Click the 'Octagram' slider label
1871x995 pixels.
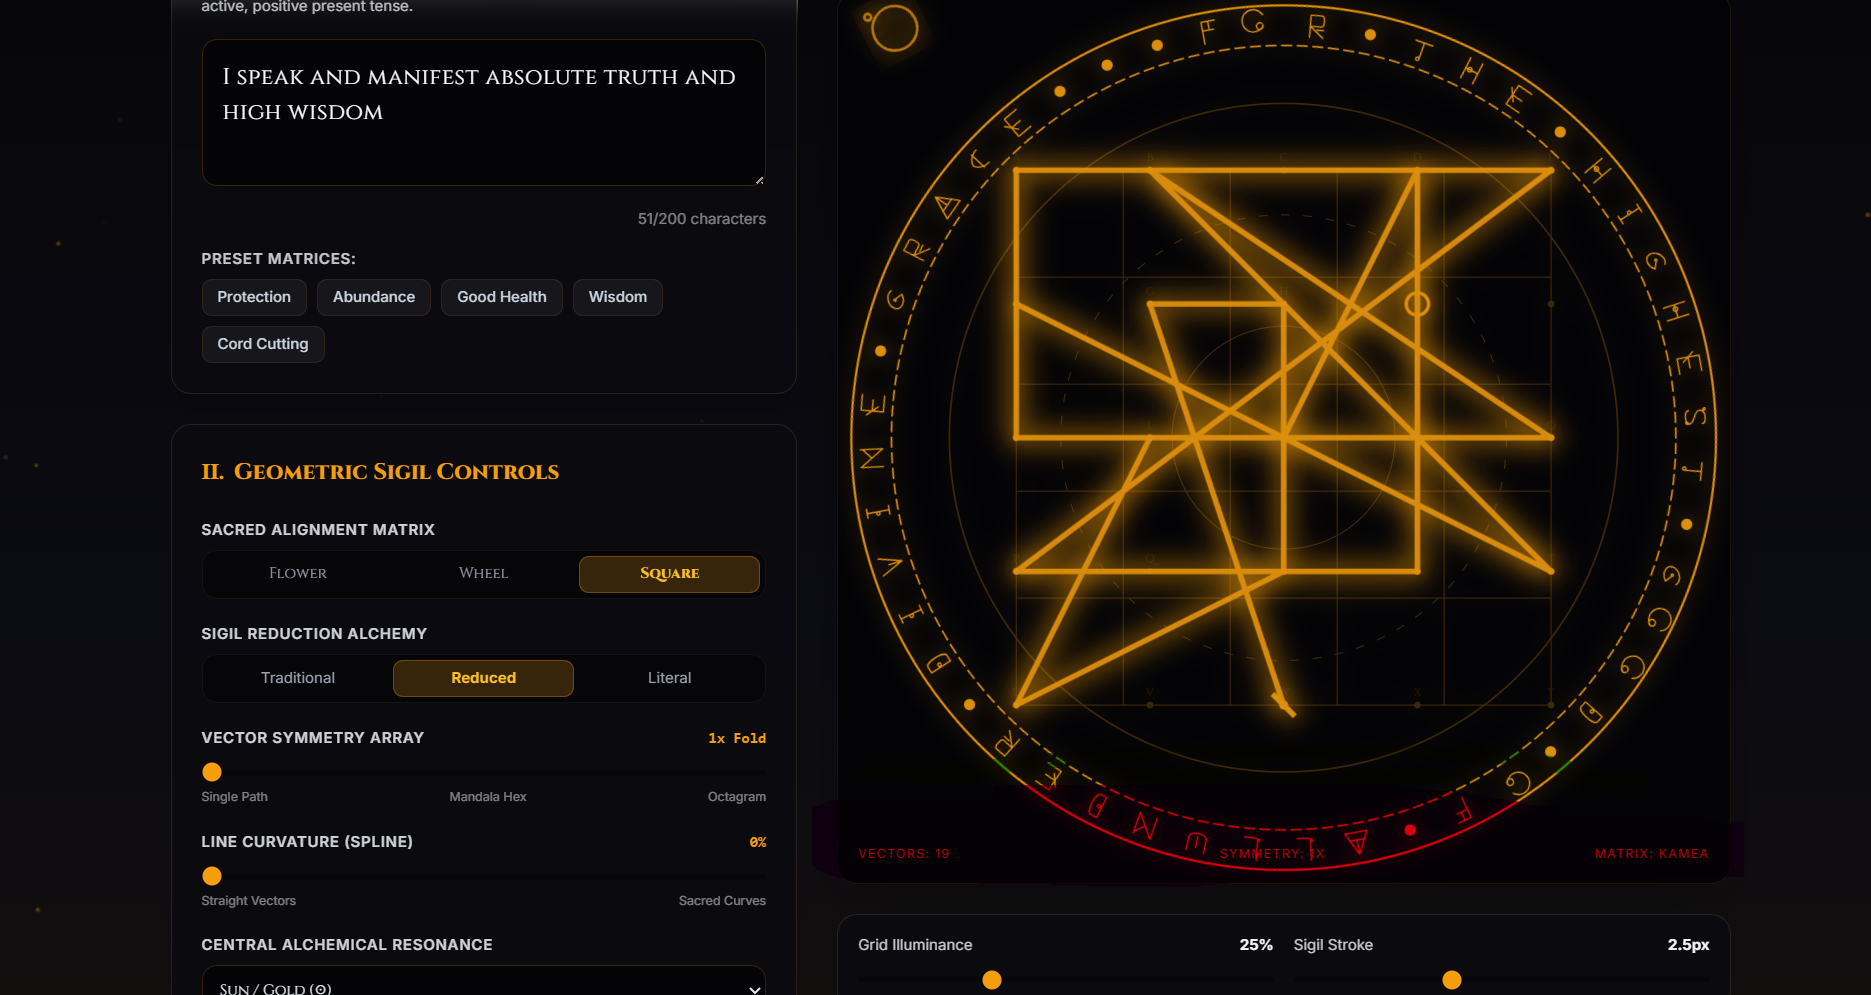[737, 797]
